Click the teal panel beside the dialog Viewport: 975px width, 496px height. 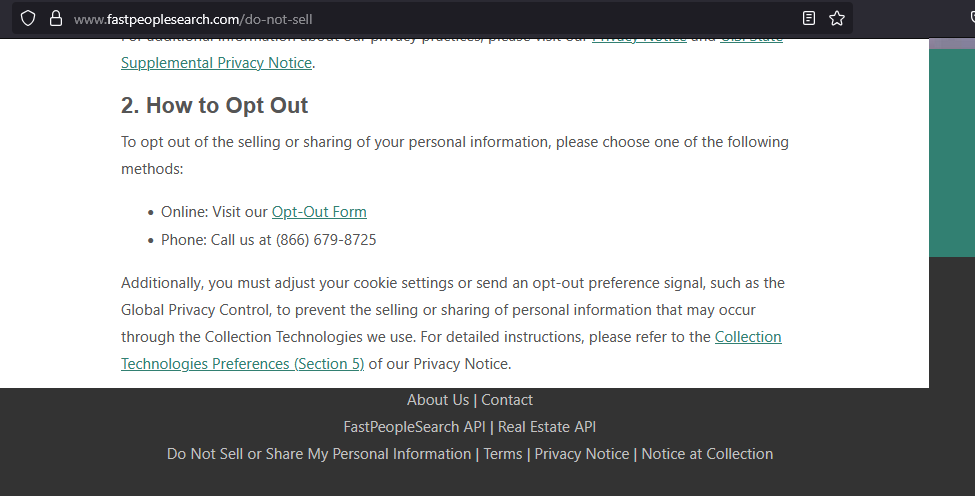(x=952, y=152)
